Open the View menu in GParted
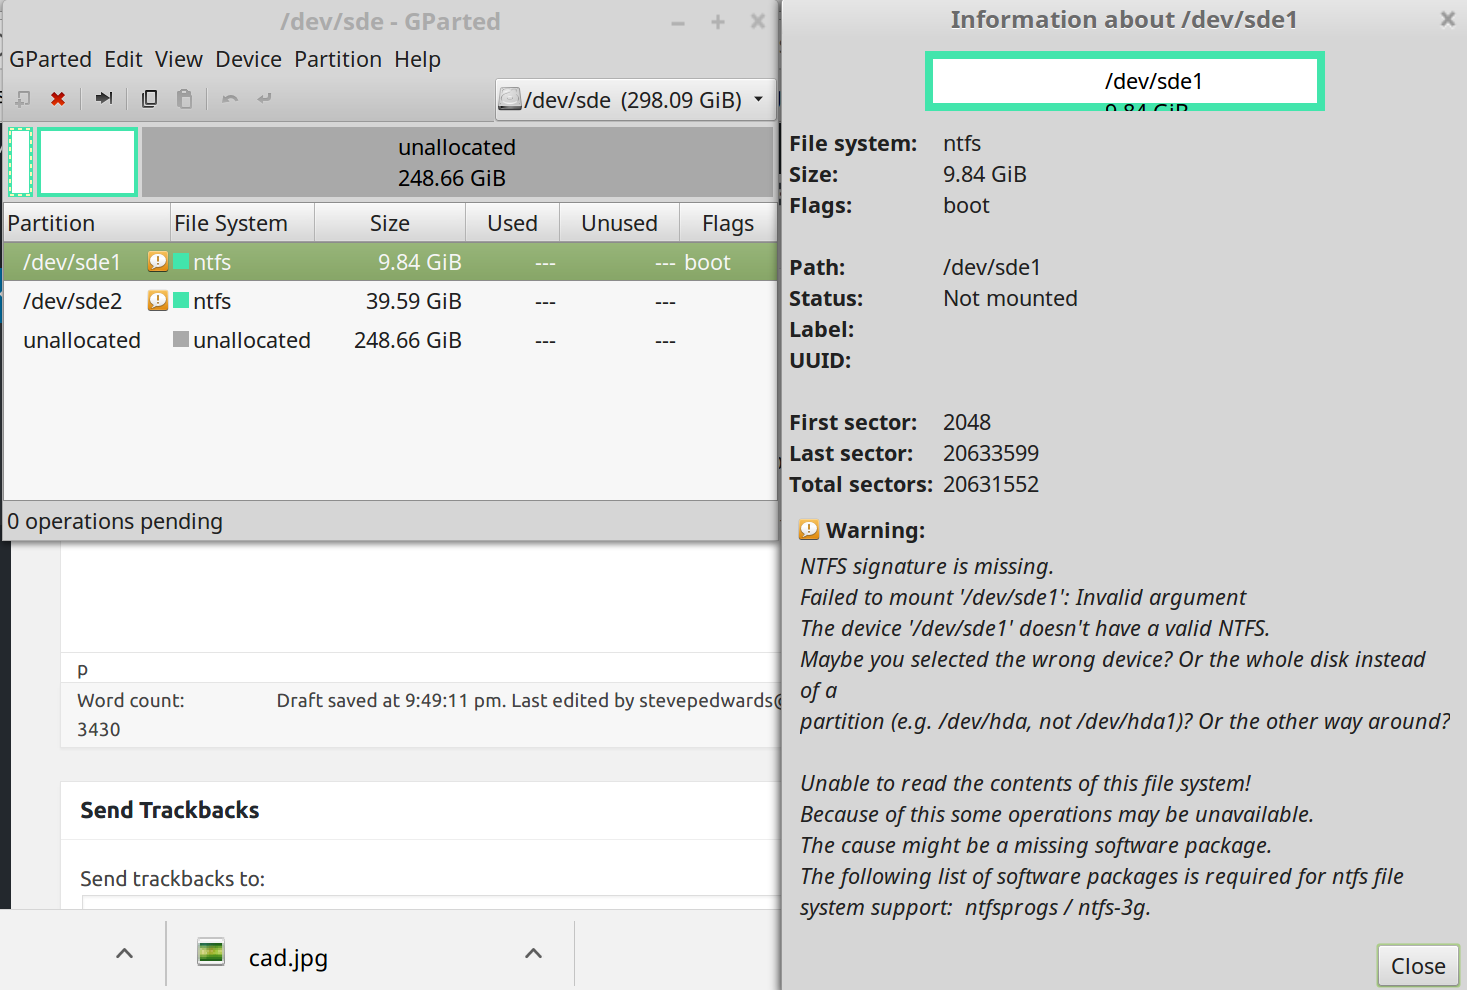 pos(178,60)
